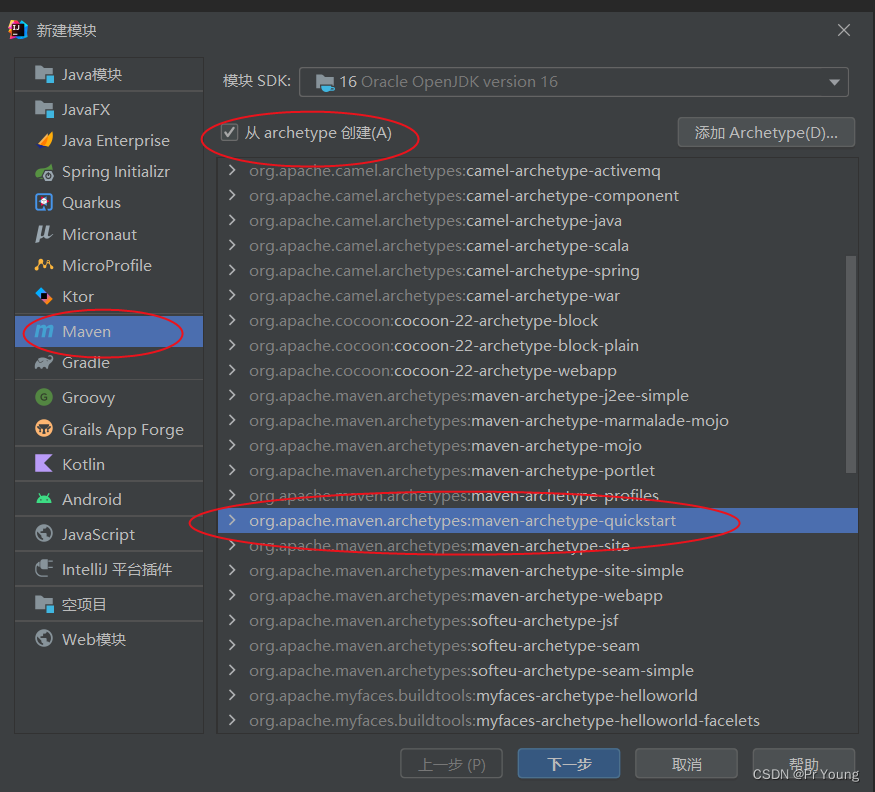Expand maven-archetype-webapp node
The height and width of the screenshot is (792, 875).
232,596
